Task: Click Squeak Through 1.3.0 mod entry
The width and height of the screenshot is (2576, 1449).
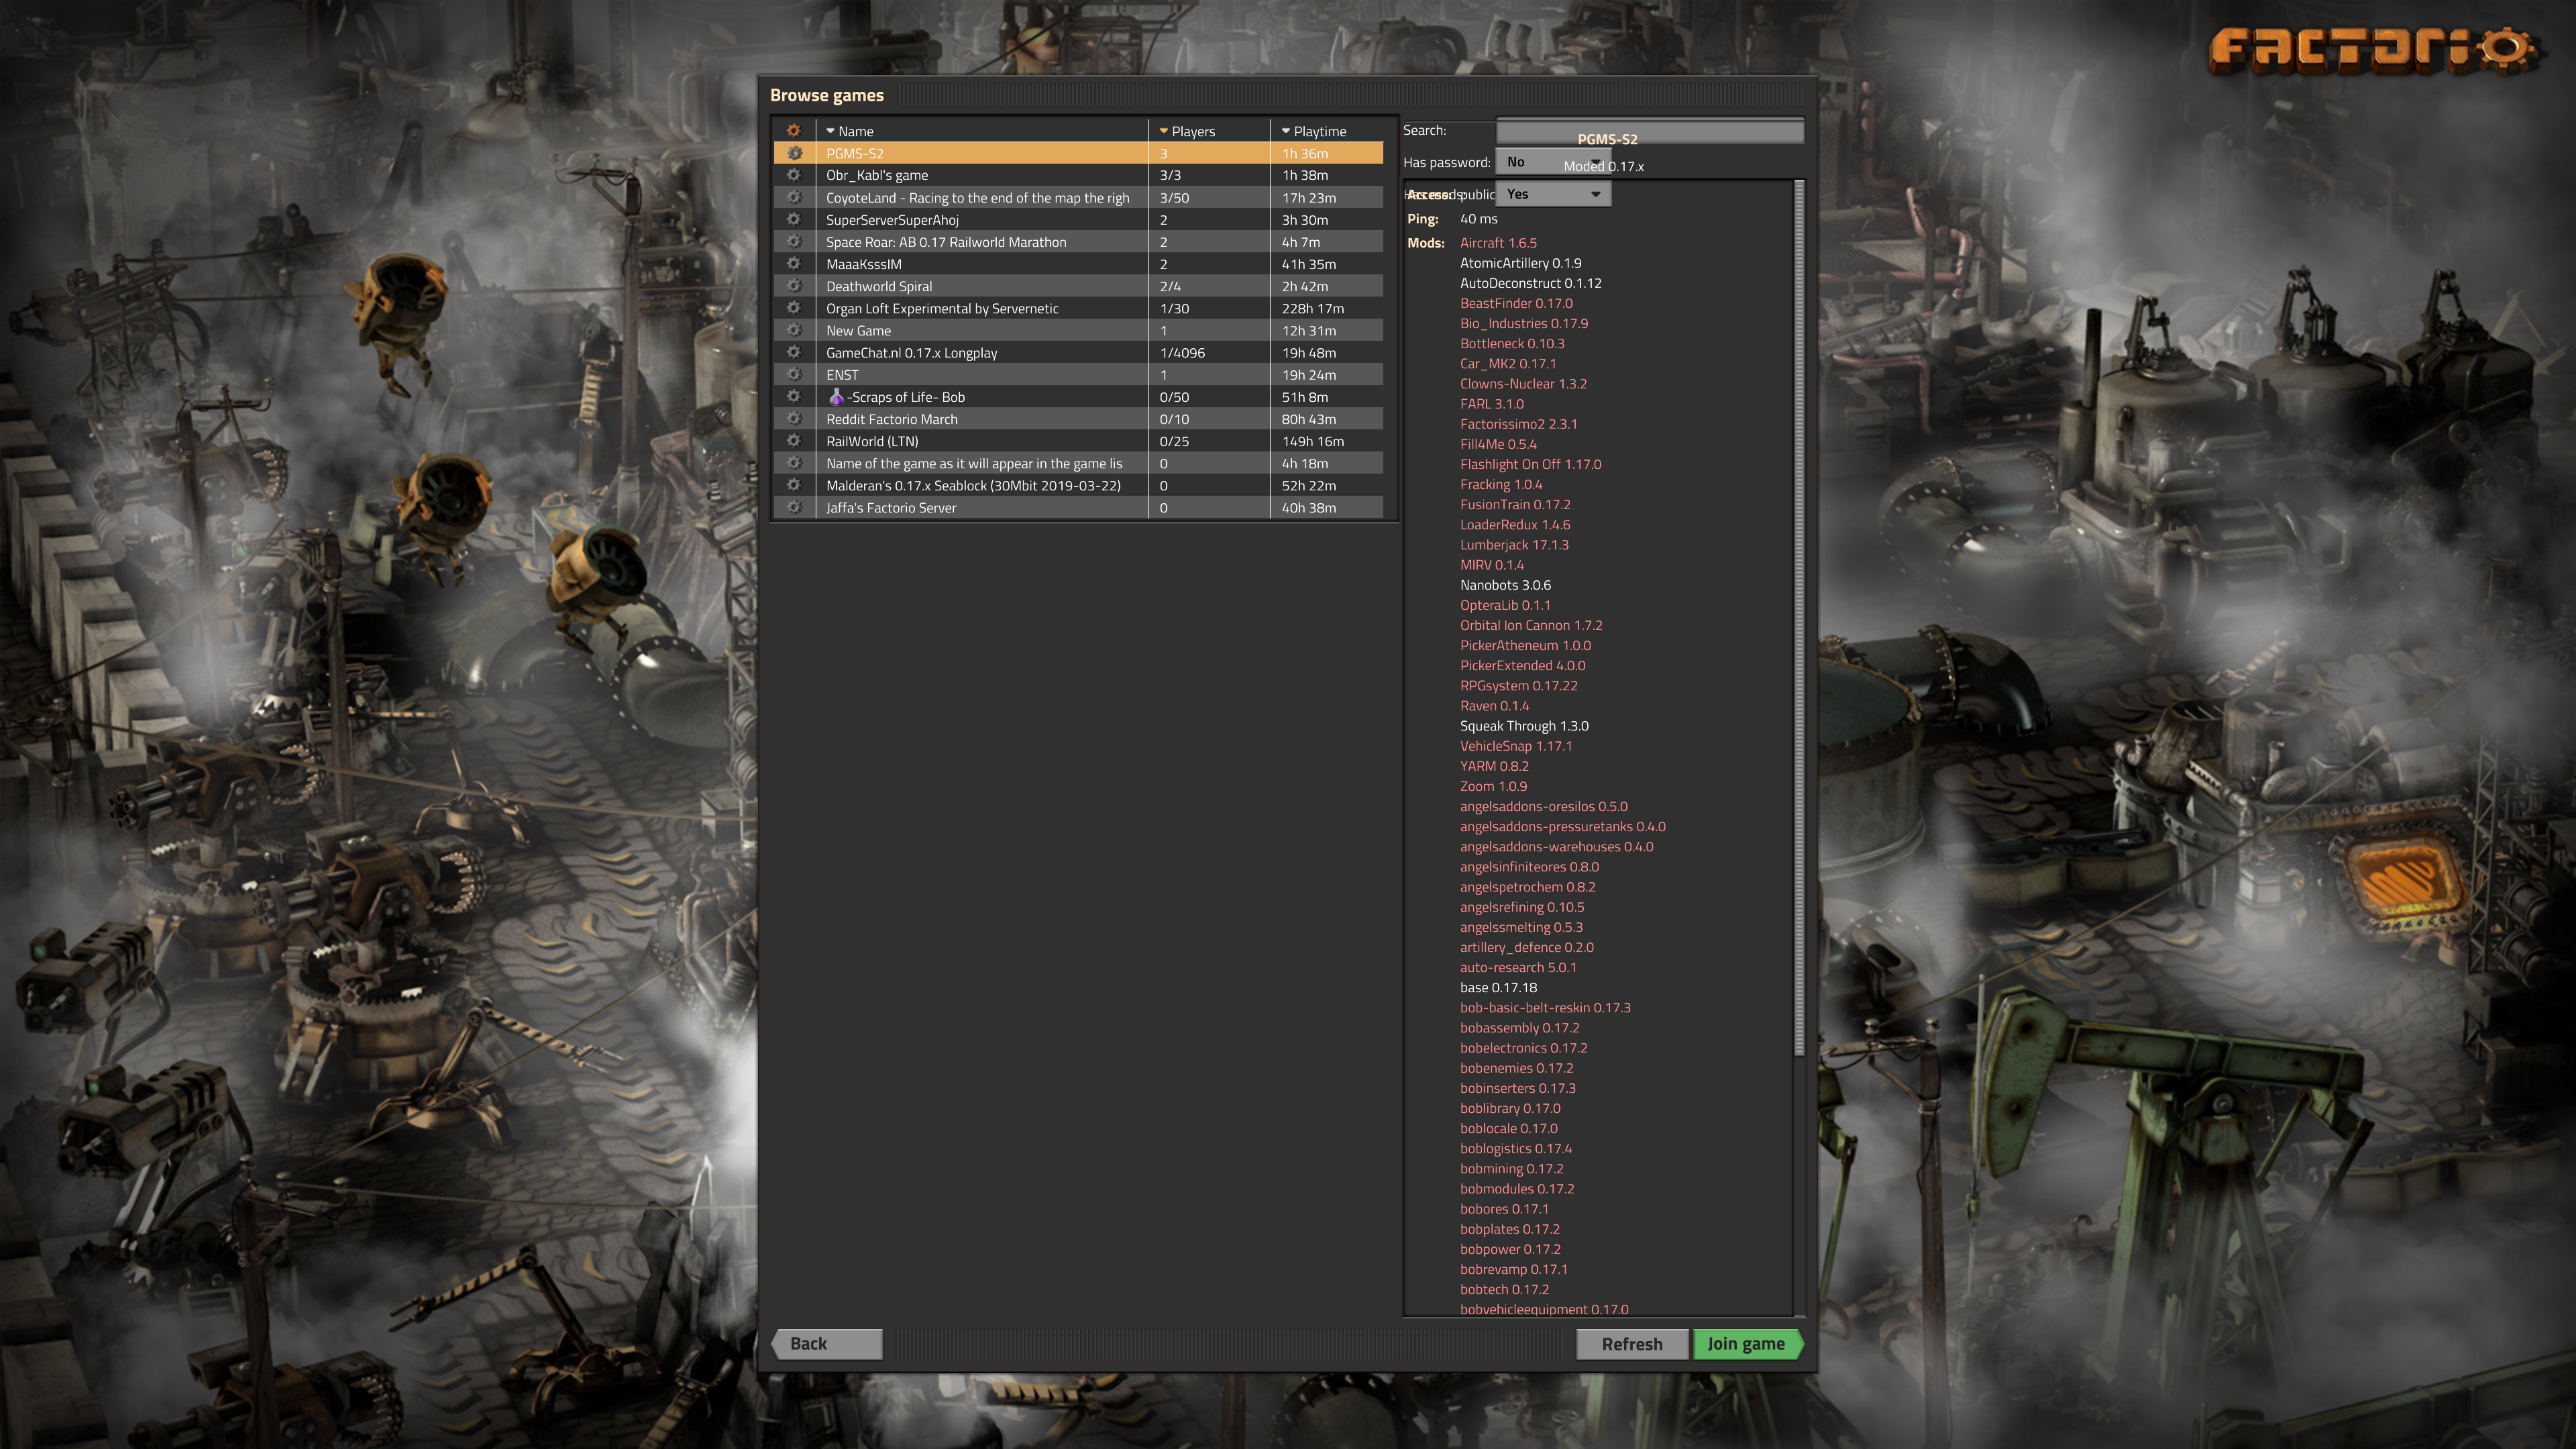Action: (x=1524, y=725)
